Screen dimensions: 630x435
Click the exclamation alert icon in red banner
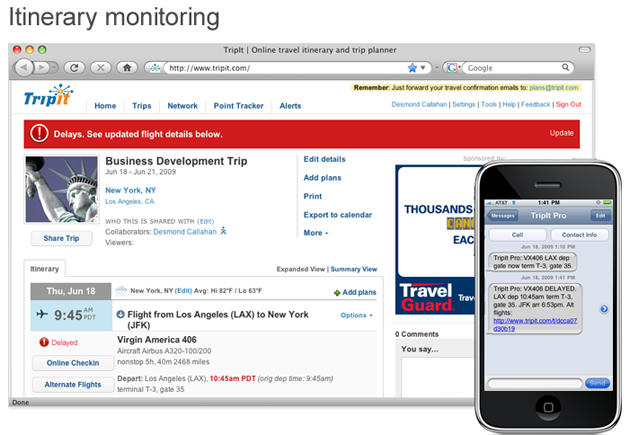pyautogui.click(x=39, y=133)
